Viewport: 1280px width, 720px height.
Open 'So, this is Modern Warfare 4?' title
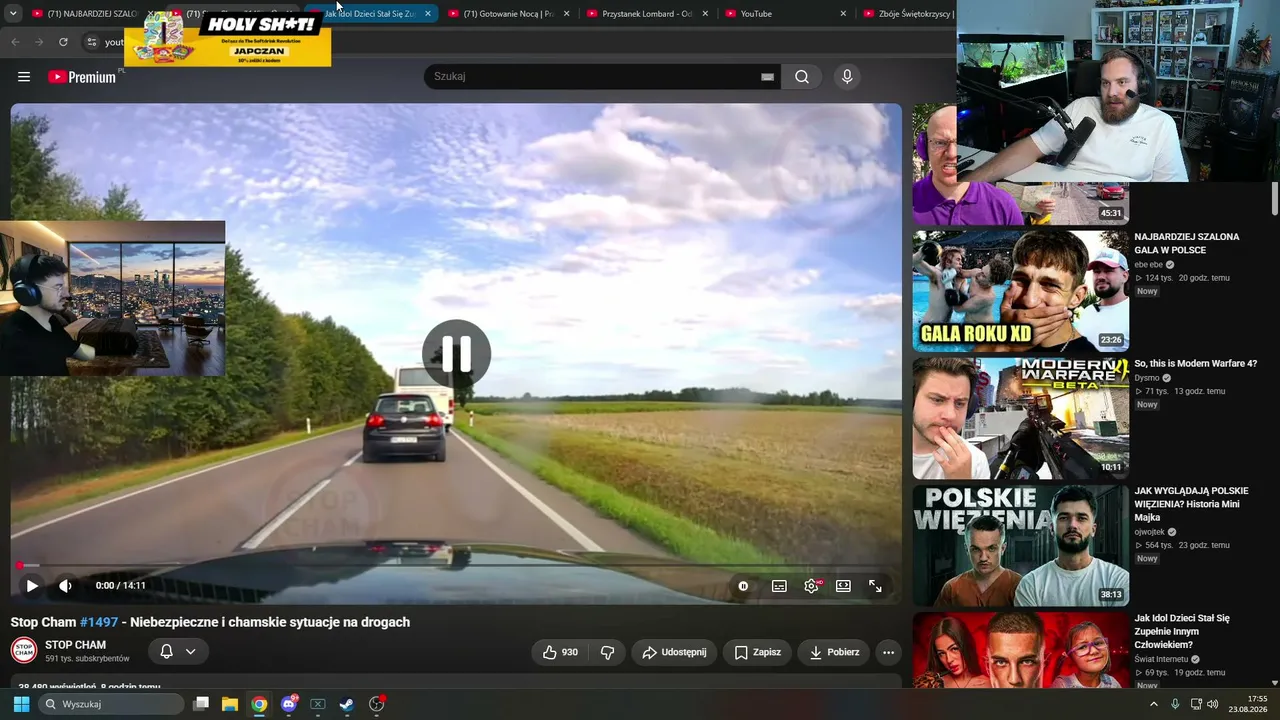pyautogui.click(x=1195, y=364)
